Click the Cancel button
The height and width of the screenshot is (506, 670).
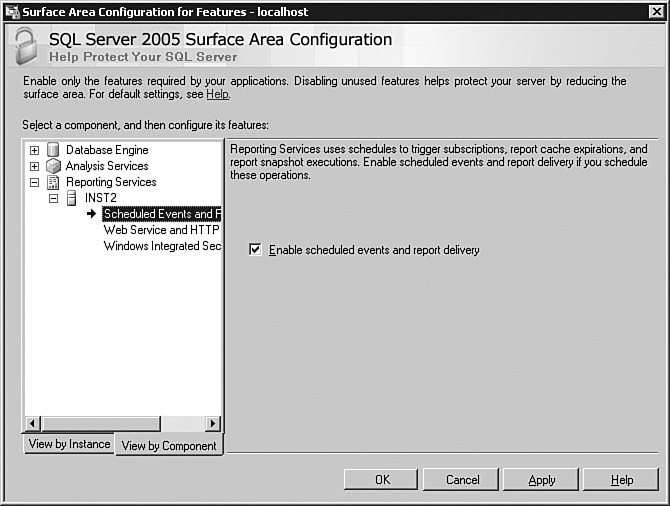[x=461, y=480]
